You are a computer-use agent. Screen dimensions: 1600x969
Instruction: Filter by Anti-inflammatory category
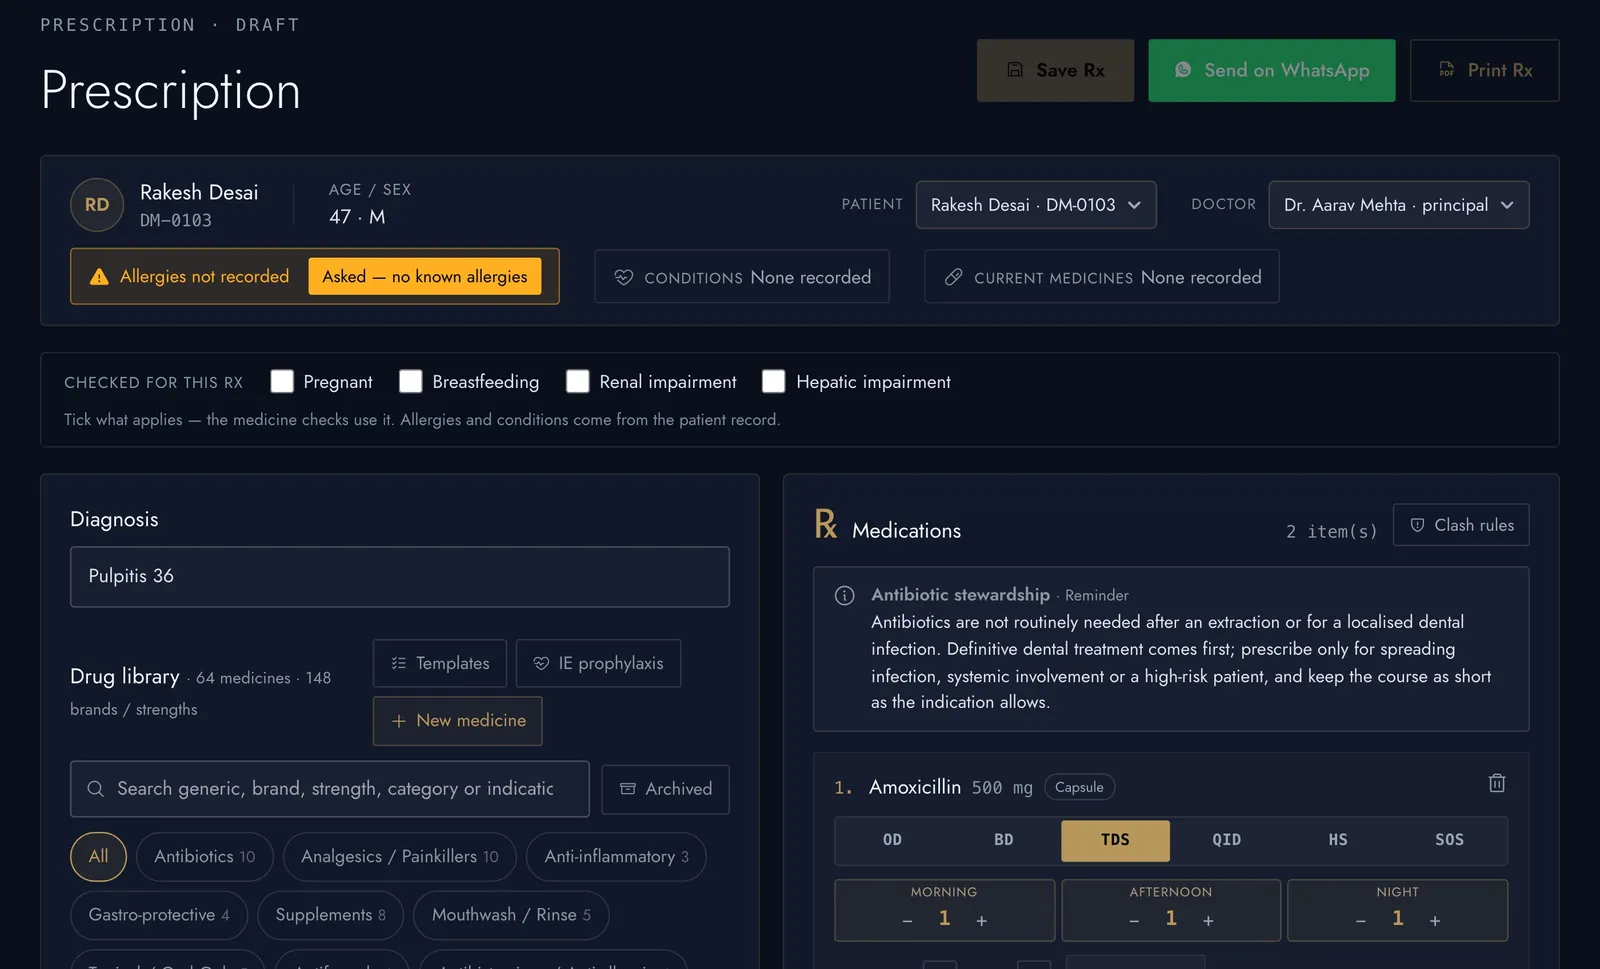click(x=616, y=857)
